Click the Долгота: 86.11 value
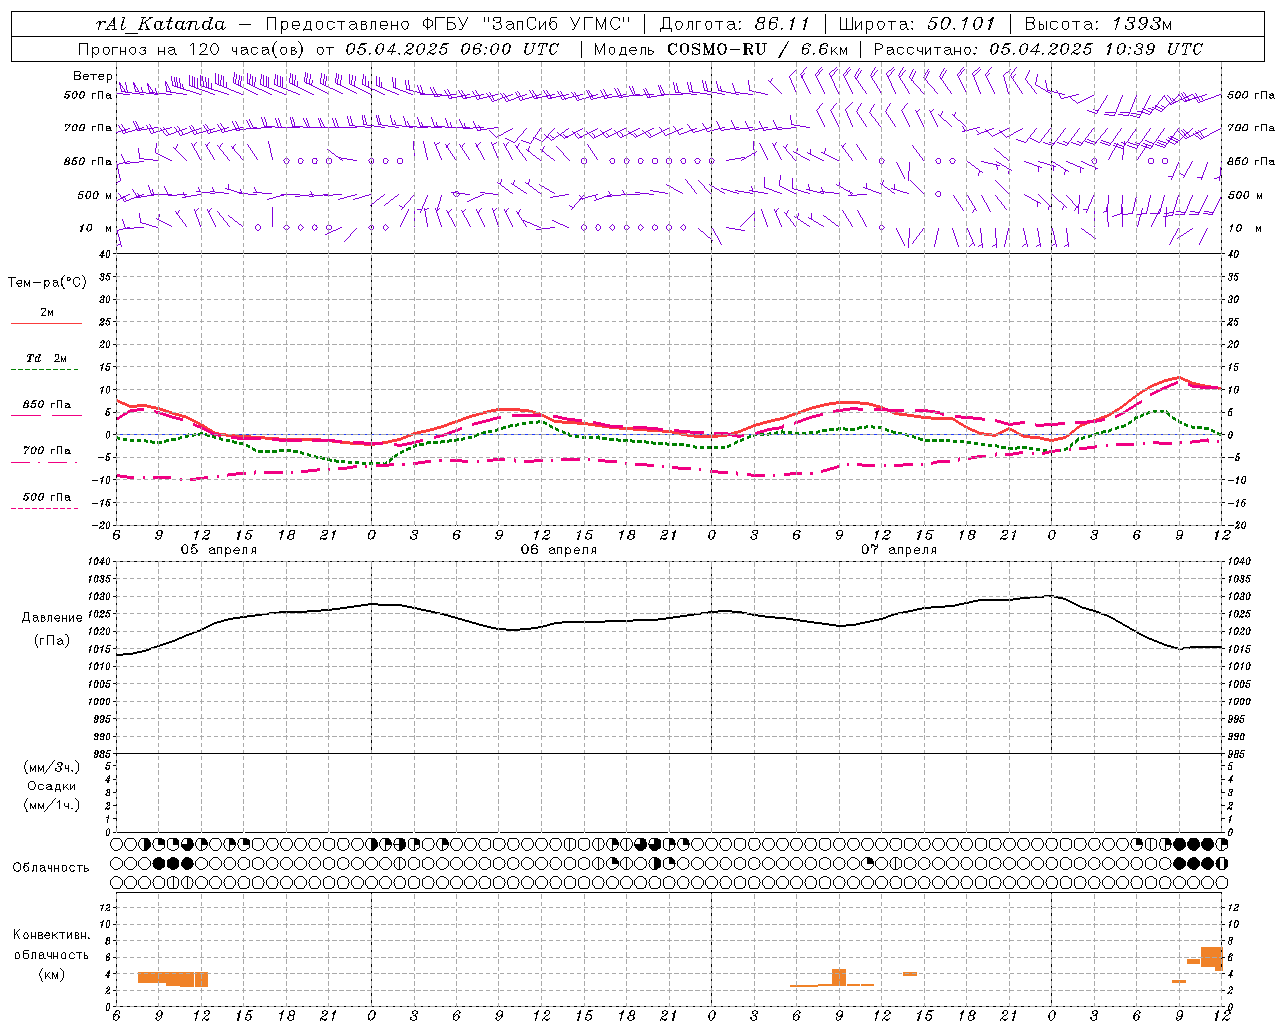The height and width of the screenshot is (1024, 1280). tap(734, 24)
